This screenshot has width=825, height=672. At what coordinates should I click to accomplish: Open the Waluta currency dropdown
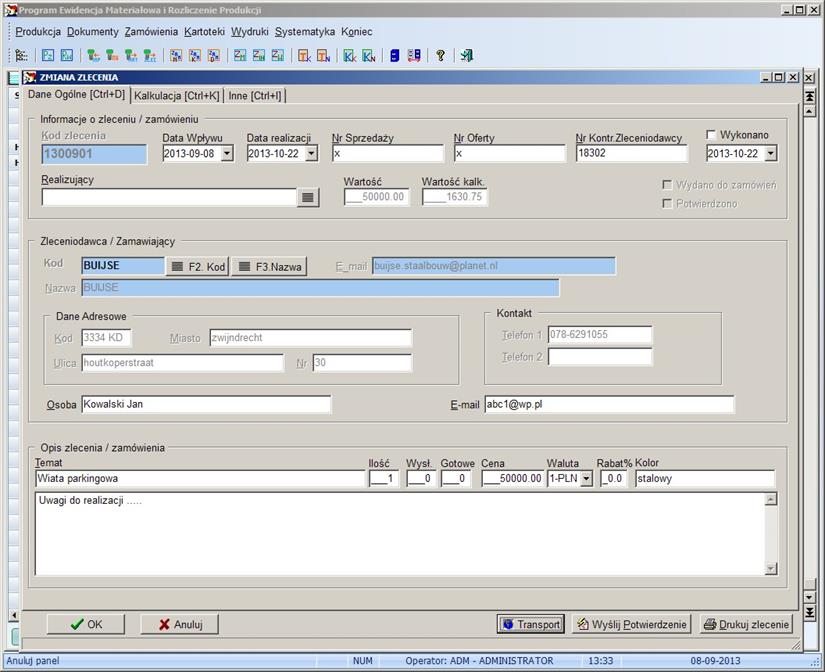(586, 479)
